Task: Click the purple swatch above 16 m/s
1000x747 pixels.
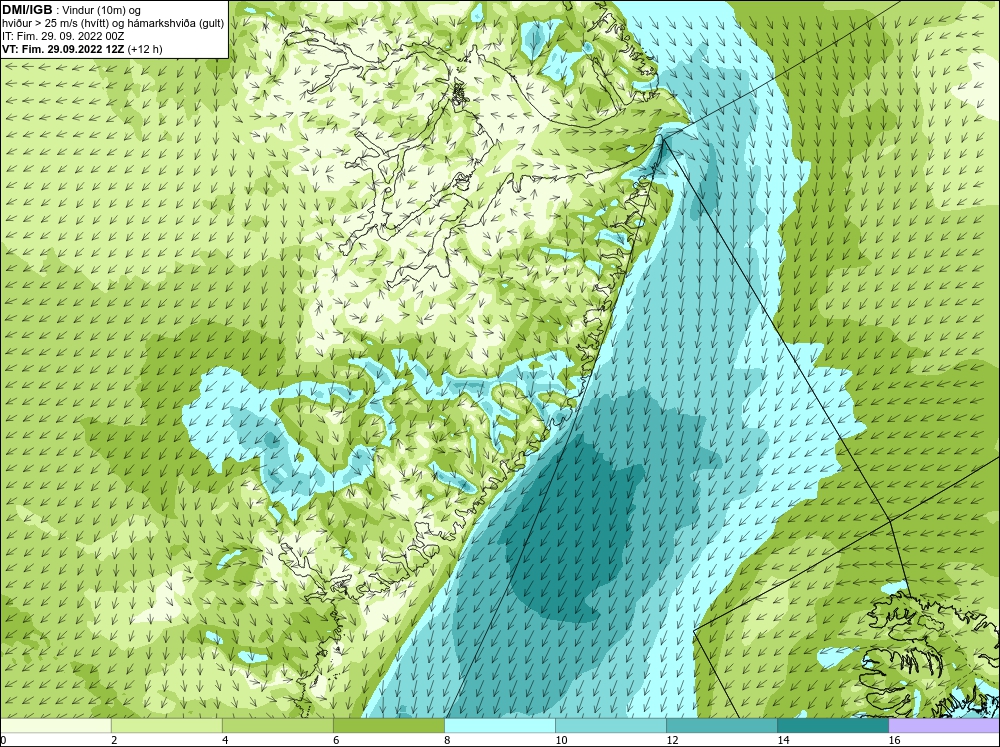Action: pyautogui.click(x=944, y=725)
